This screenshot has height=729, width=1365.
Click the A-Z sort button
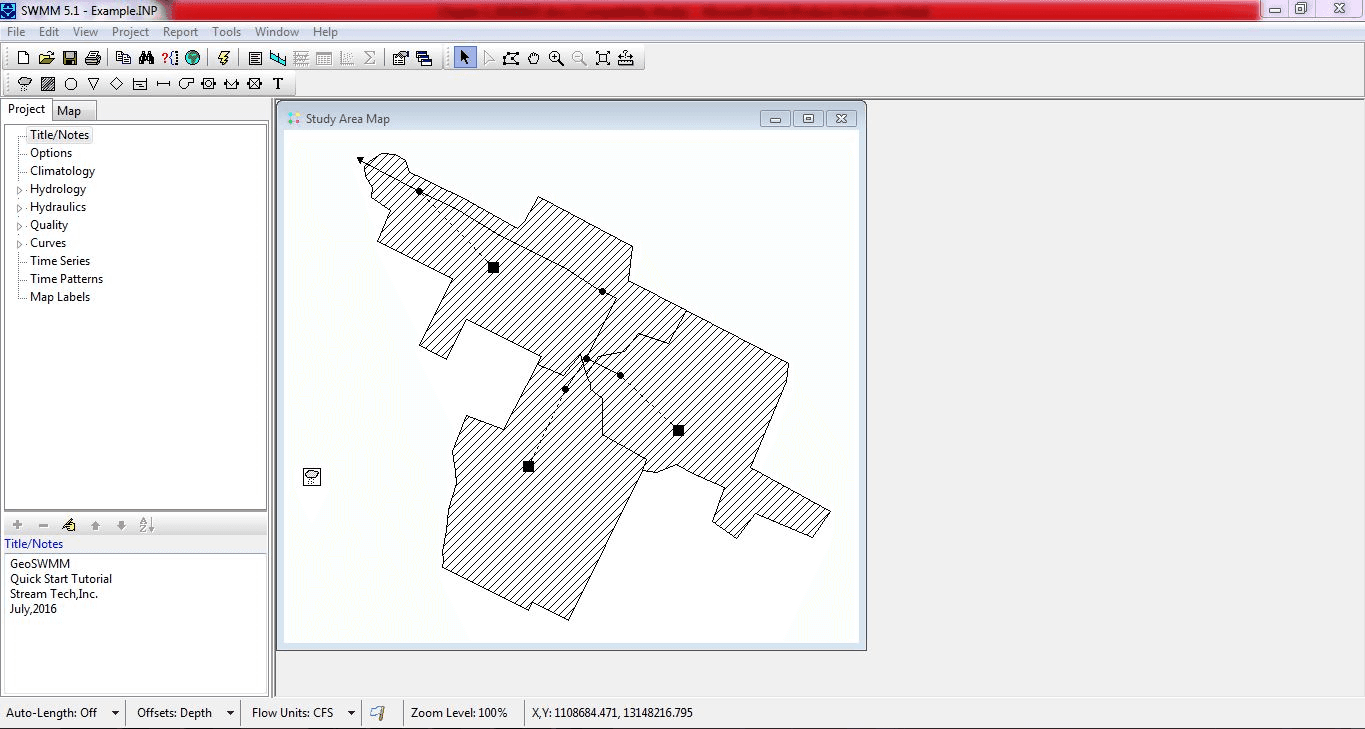pos(146,524)
